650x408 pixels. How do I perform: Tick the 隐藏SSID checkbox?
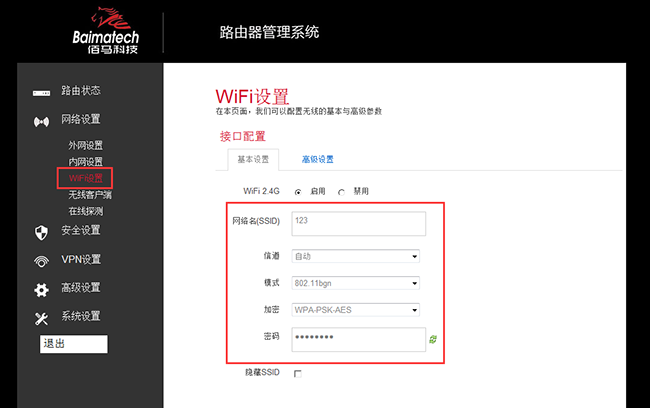(x=297, y=373)
